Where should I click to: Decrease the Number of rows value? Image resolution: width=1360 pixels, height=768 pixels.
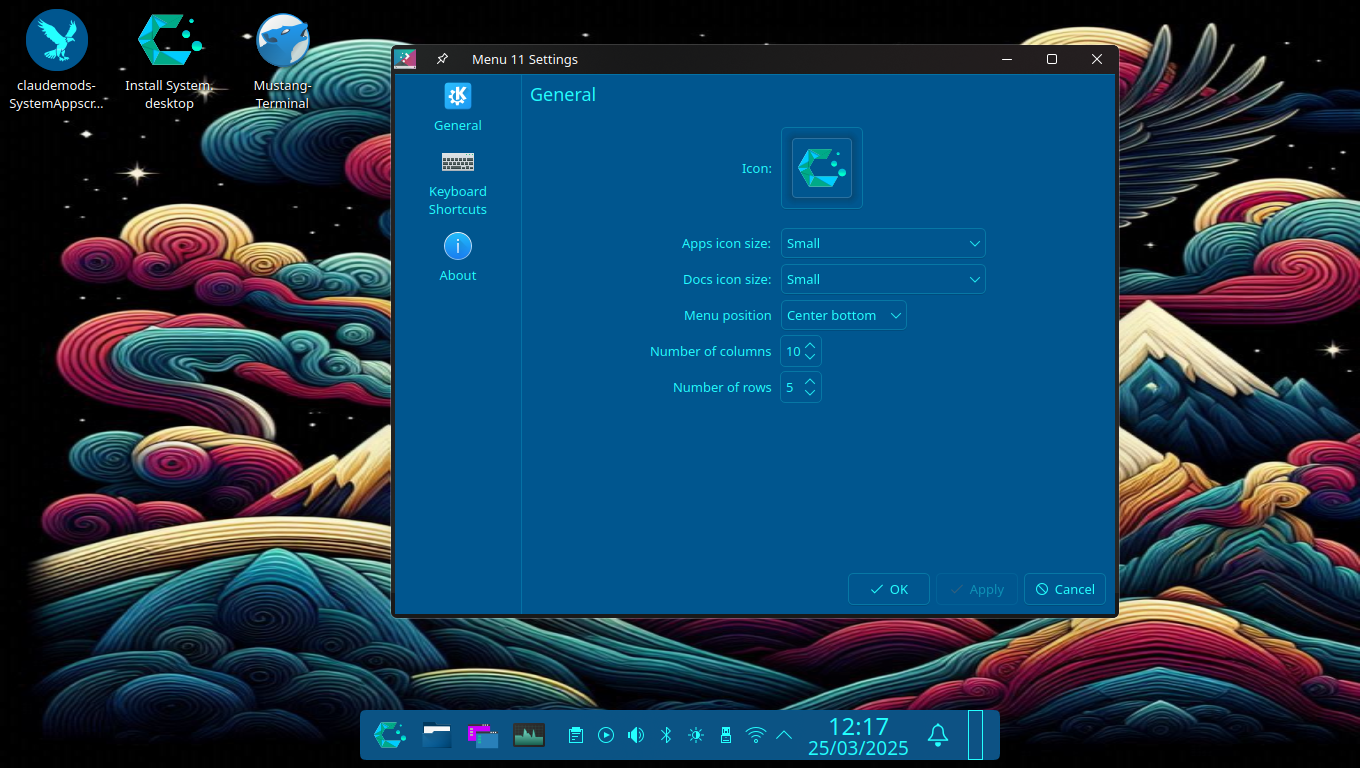[810, 394]
